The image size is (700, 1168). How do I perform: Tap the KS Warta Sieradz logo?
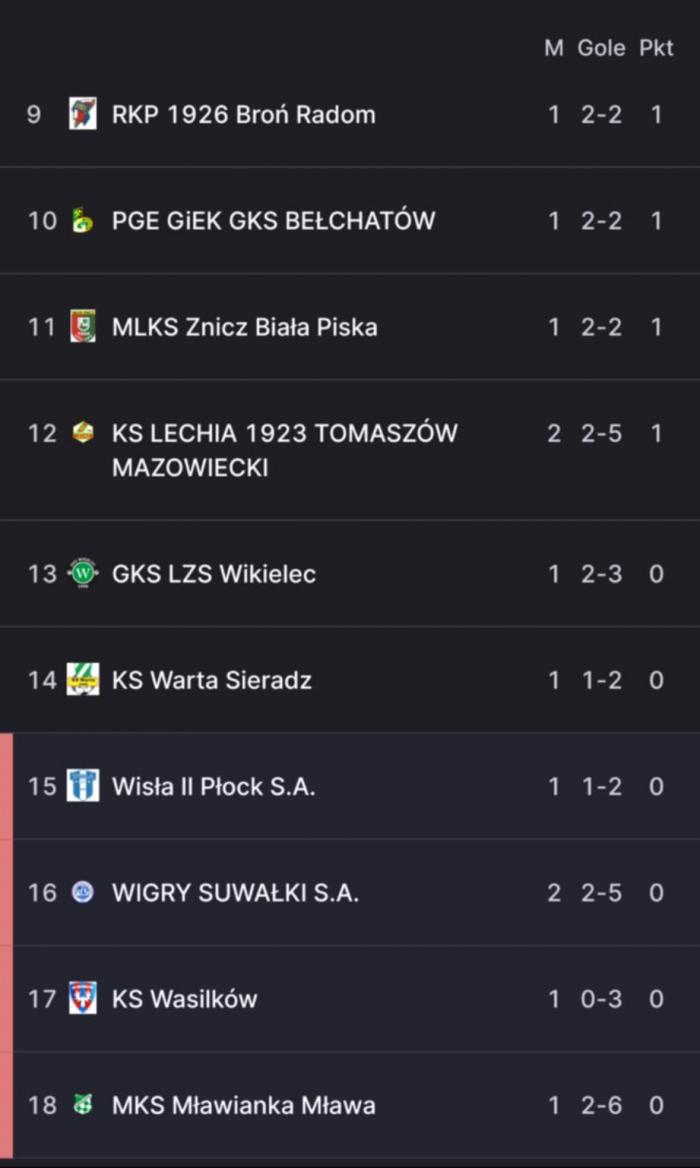tap(83, 680)
